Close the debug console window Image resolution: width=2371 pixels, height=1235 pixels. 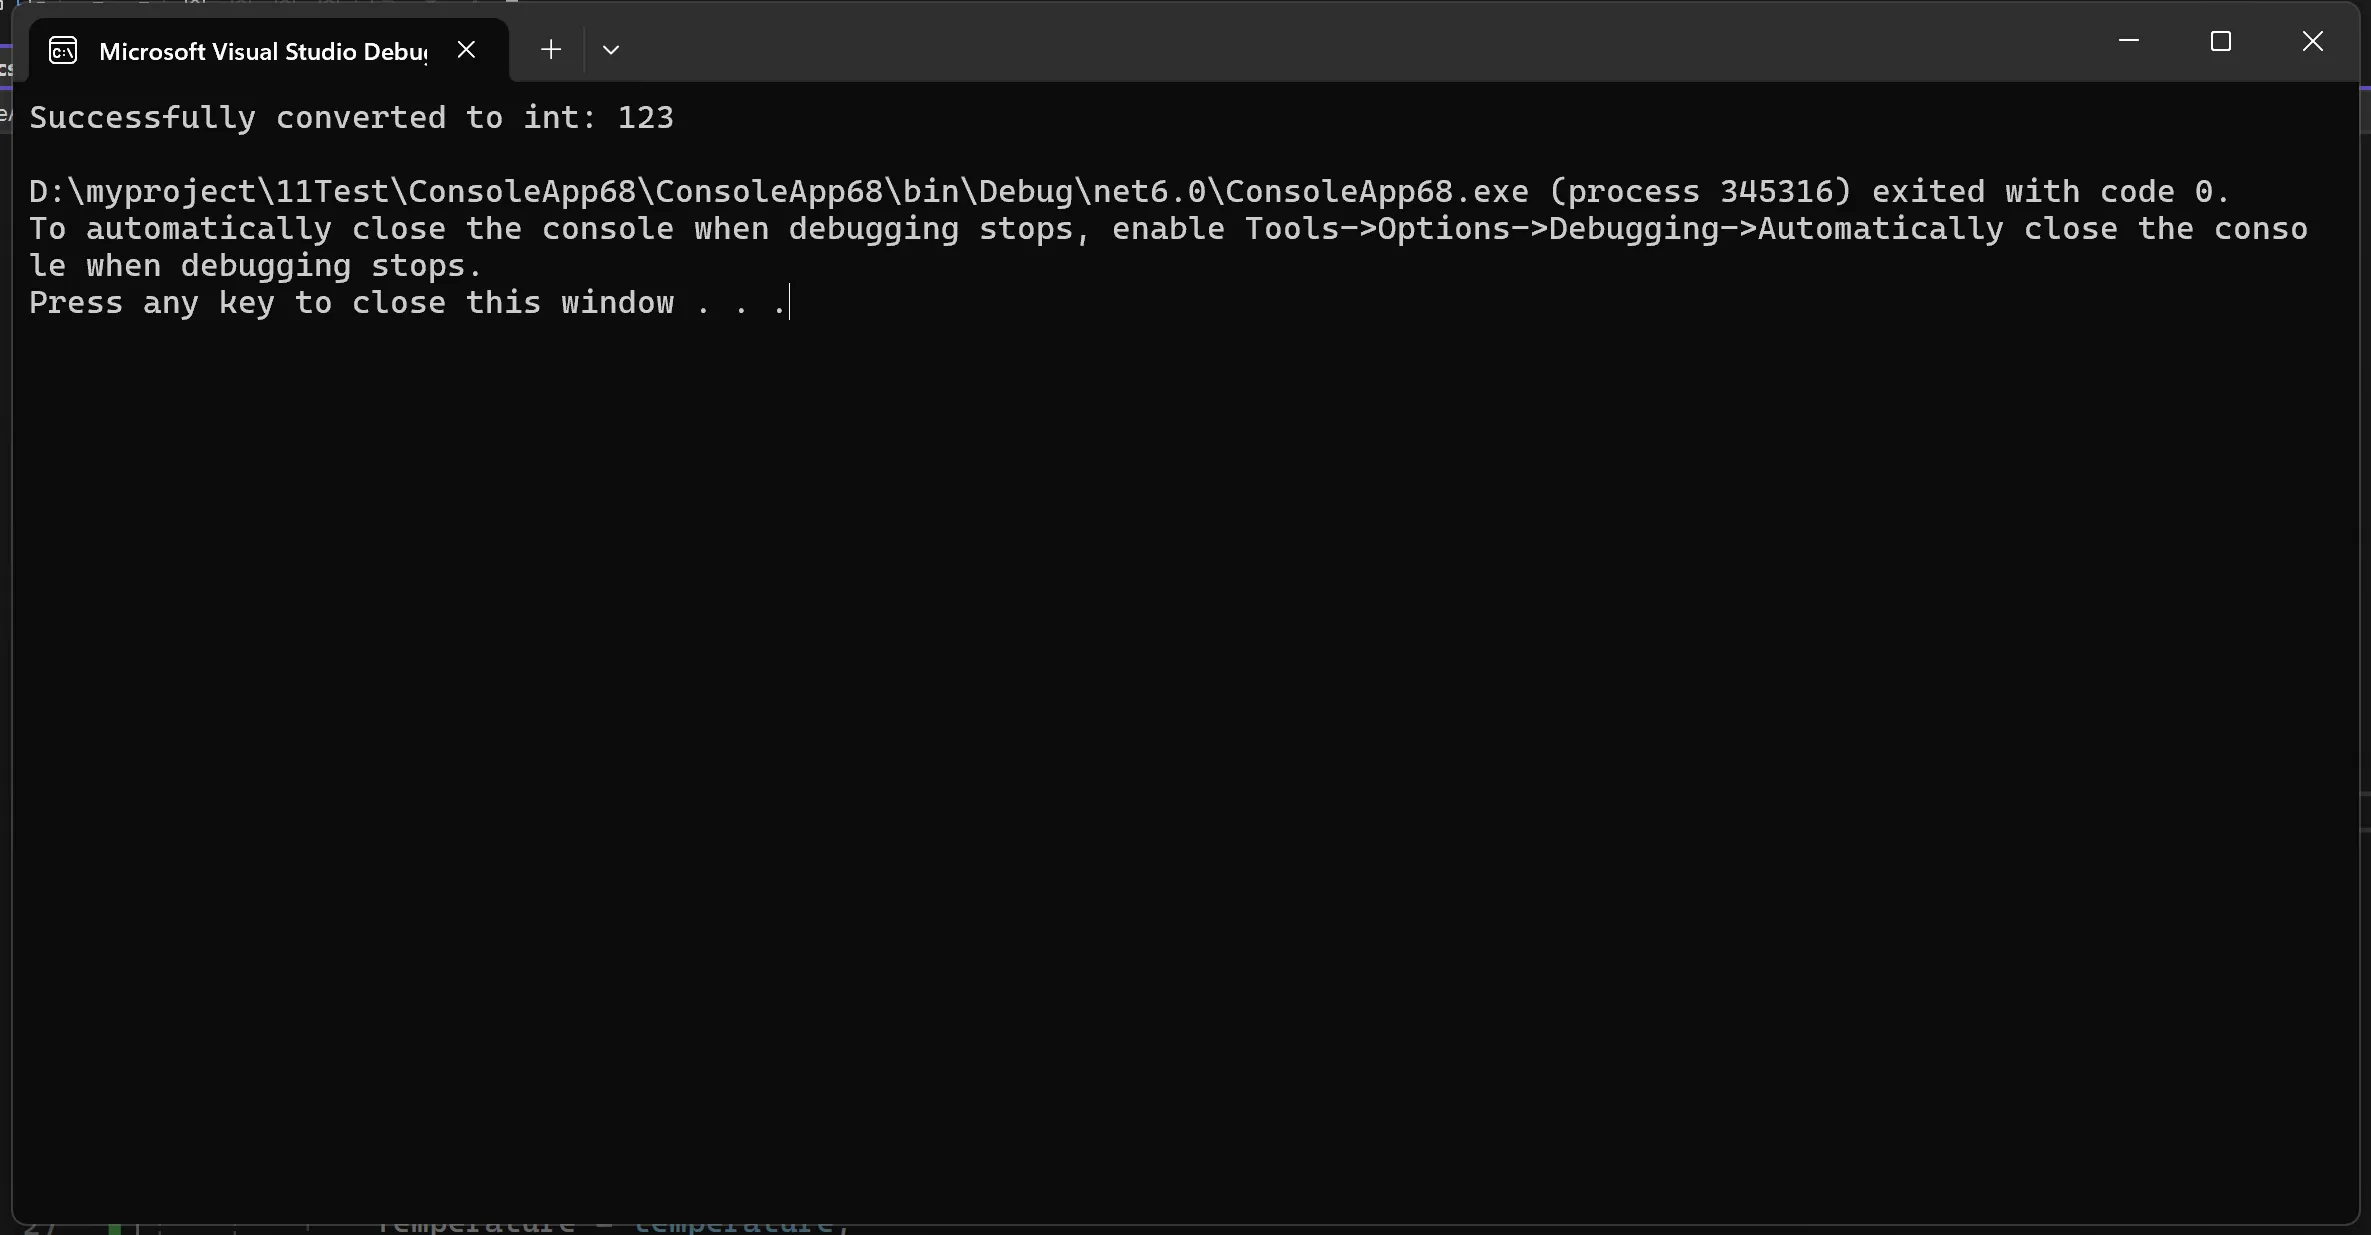coord(2312,41)
